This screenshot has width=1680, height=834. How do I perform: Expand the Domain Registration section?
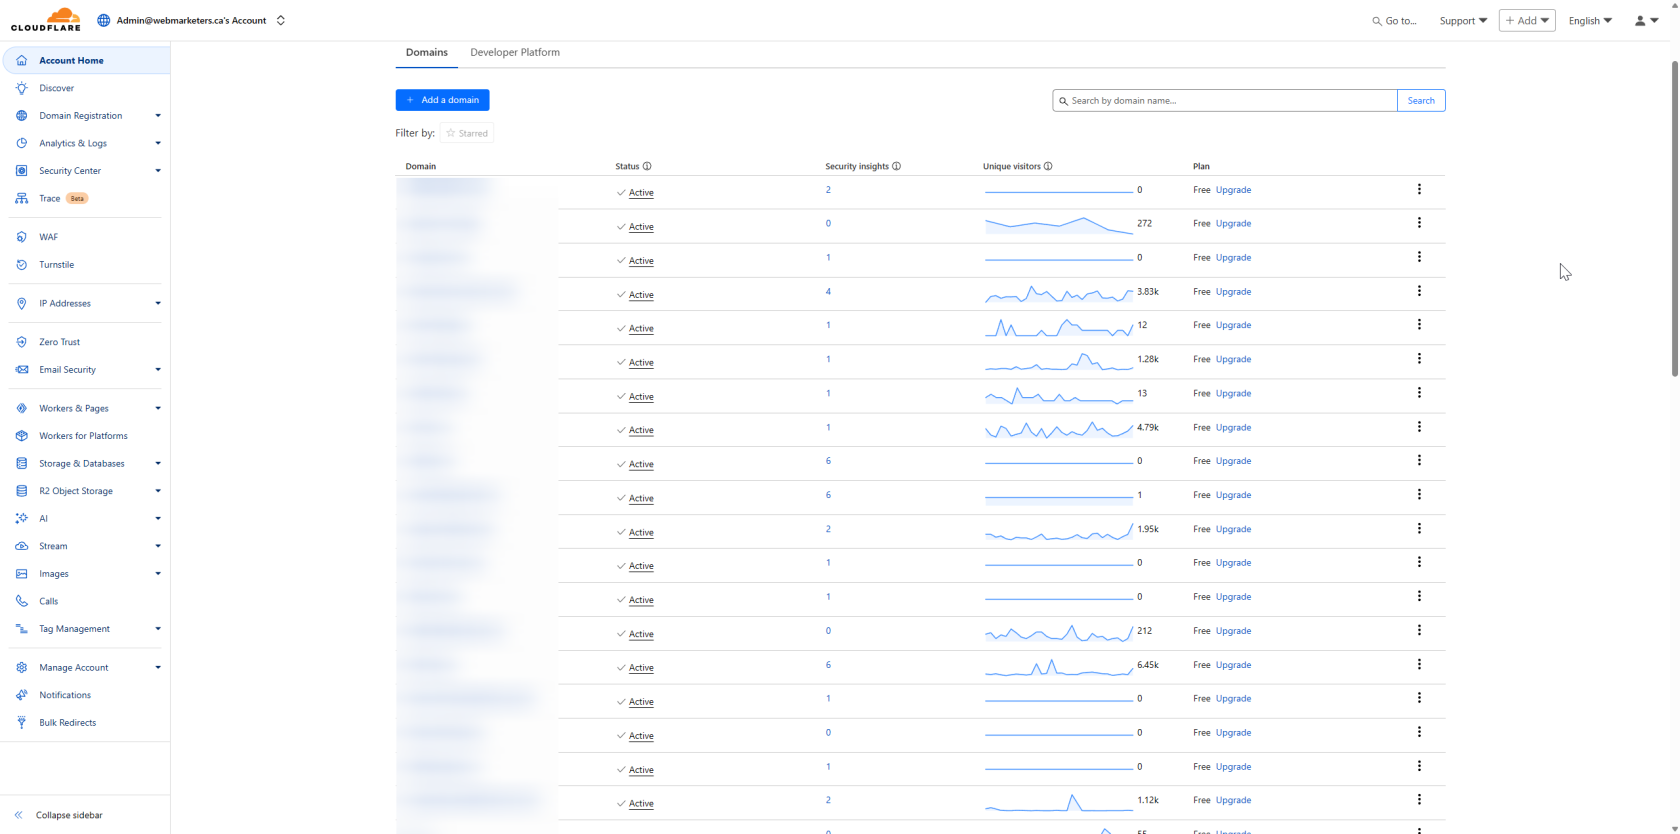tap(157, 116)
